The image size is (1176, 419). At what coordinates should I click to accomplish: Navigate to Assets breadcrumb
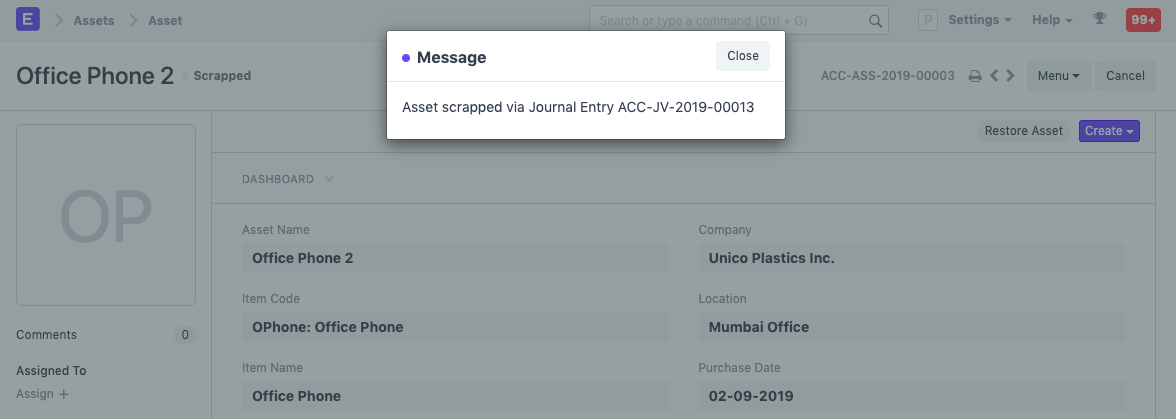[x=93, y=20]
